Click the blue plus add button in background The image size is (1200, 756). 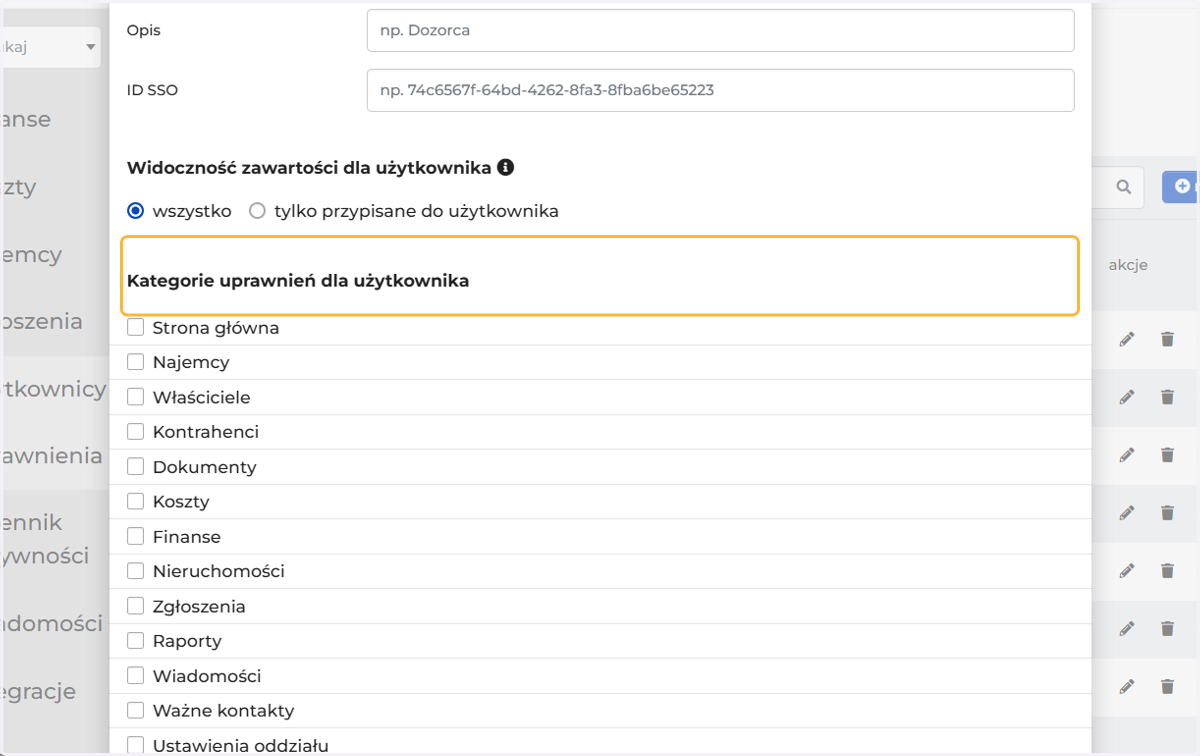pos(1181,187)
